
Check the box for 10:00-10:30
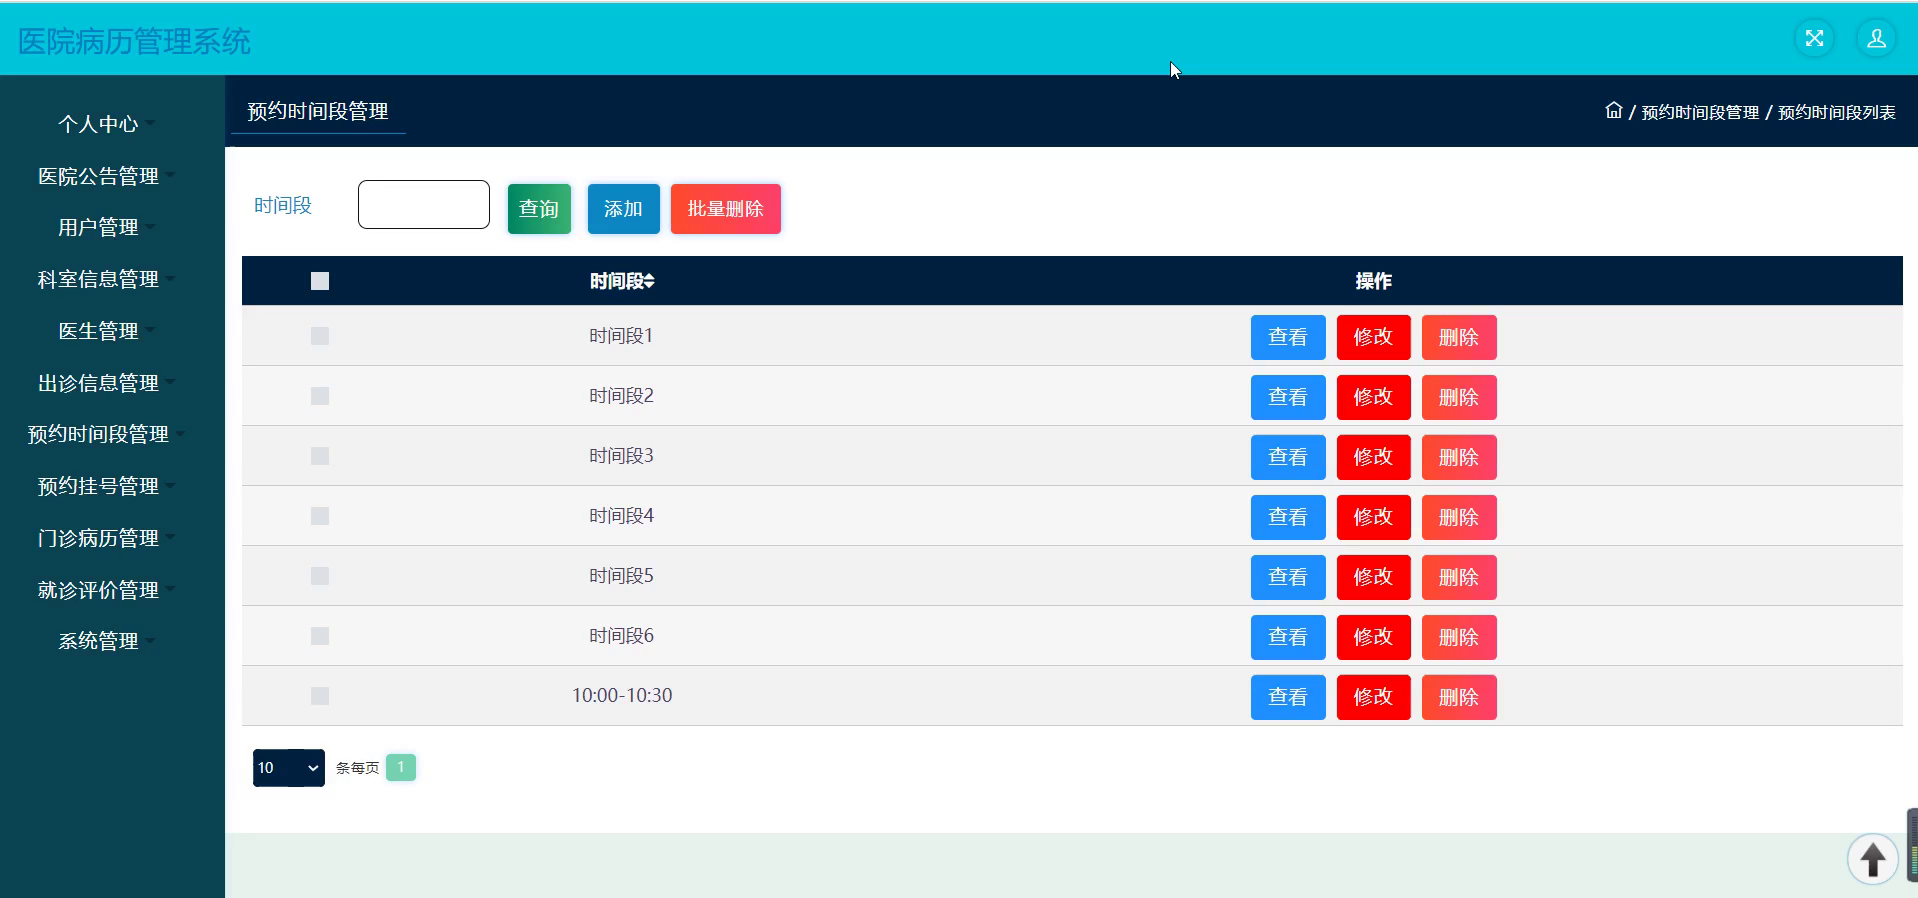pyautogui.click(x=320, y=696)
